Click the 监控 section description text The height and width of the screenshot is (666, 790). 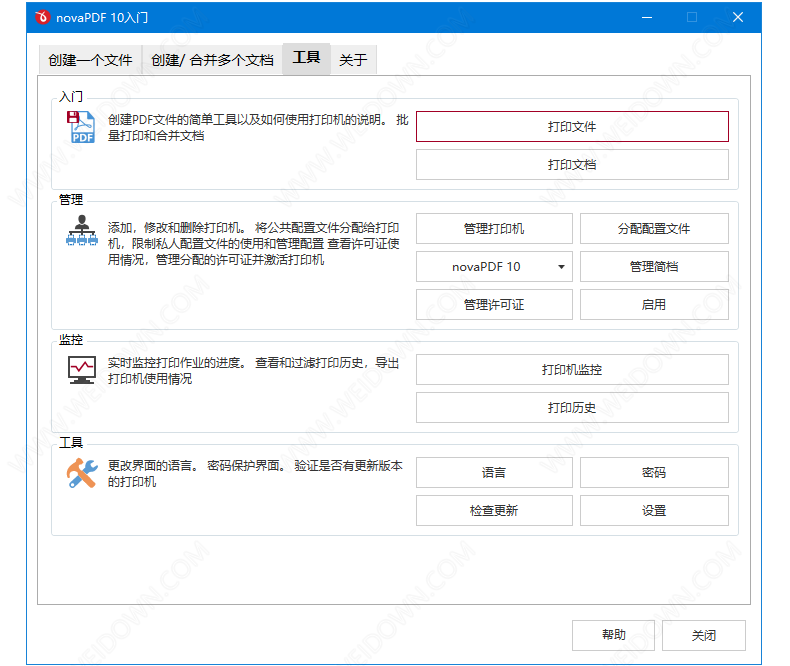coord(253,371)
